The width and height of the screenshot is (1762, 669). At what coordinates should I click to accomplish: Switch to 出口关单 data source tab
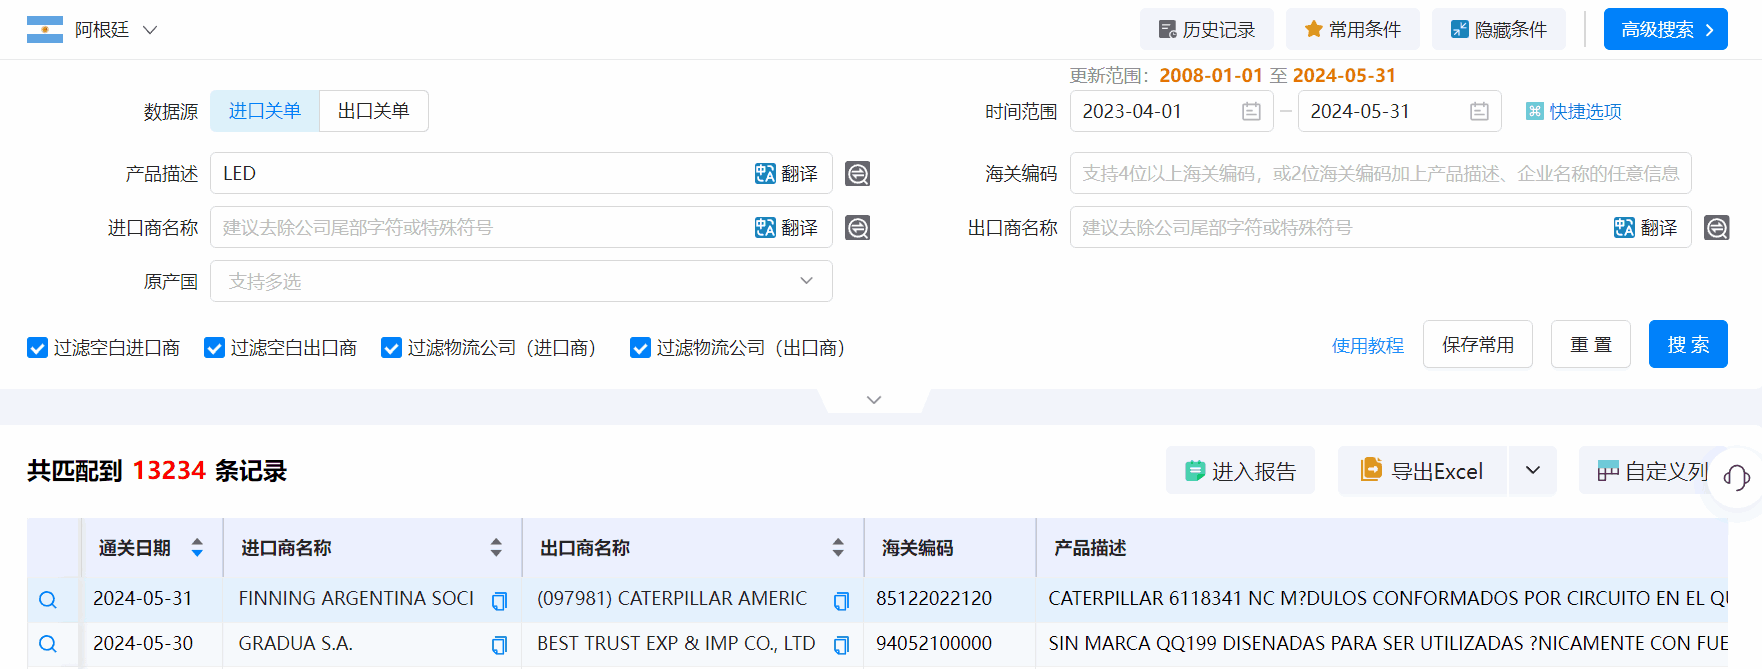373,111
